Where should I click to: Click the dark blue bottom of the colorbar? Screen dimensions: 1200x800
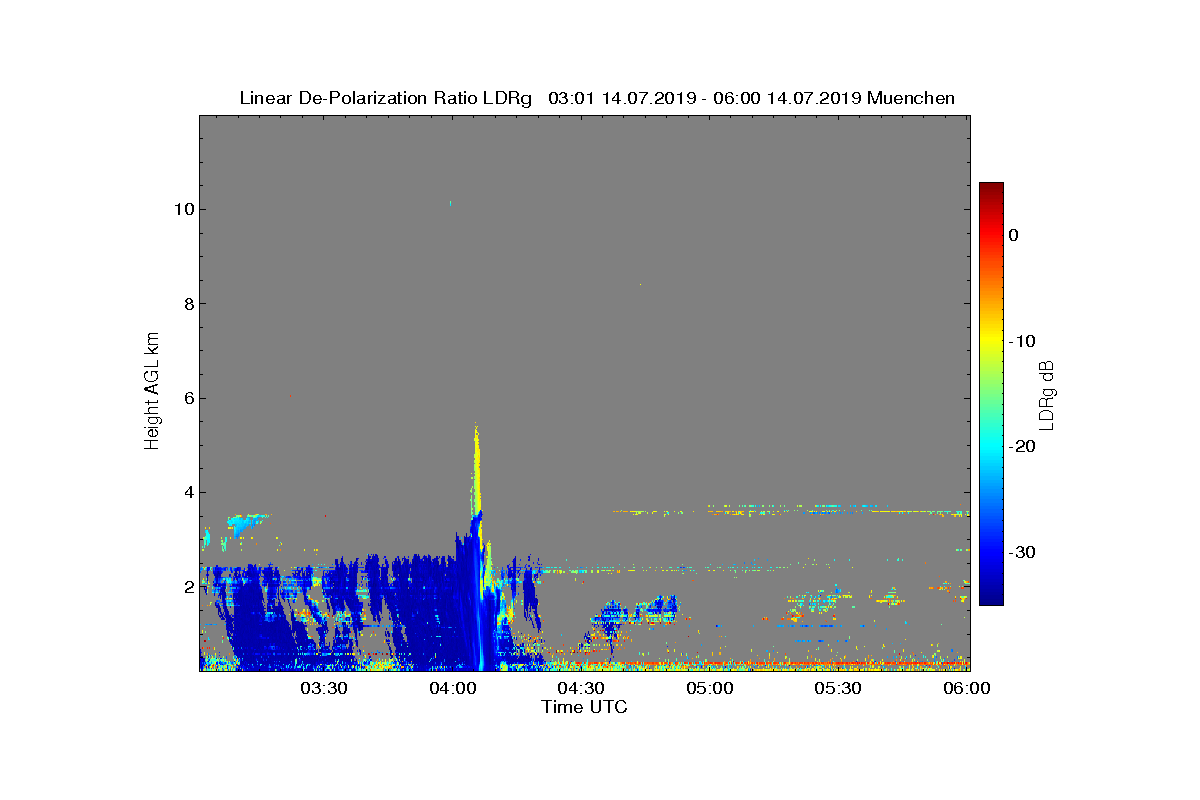pos(991,595)
